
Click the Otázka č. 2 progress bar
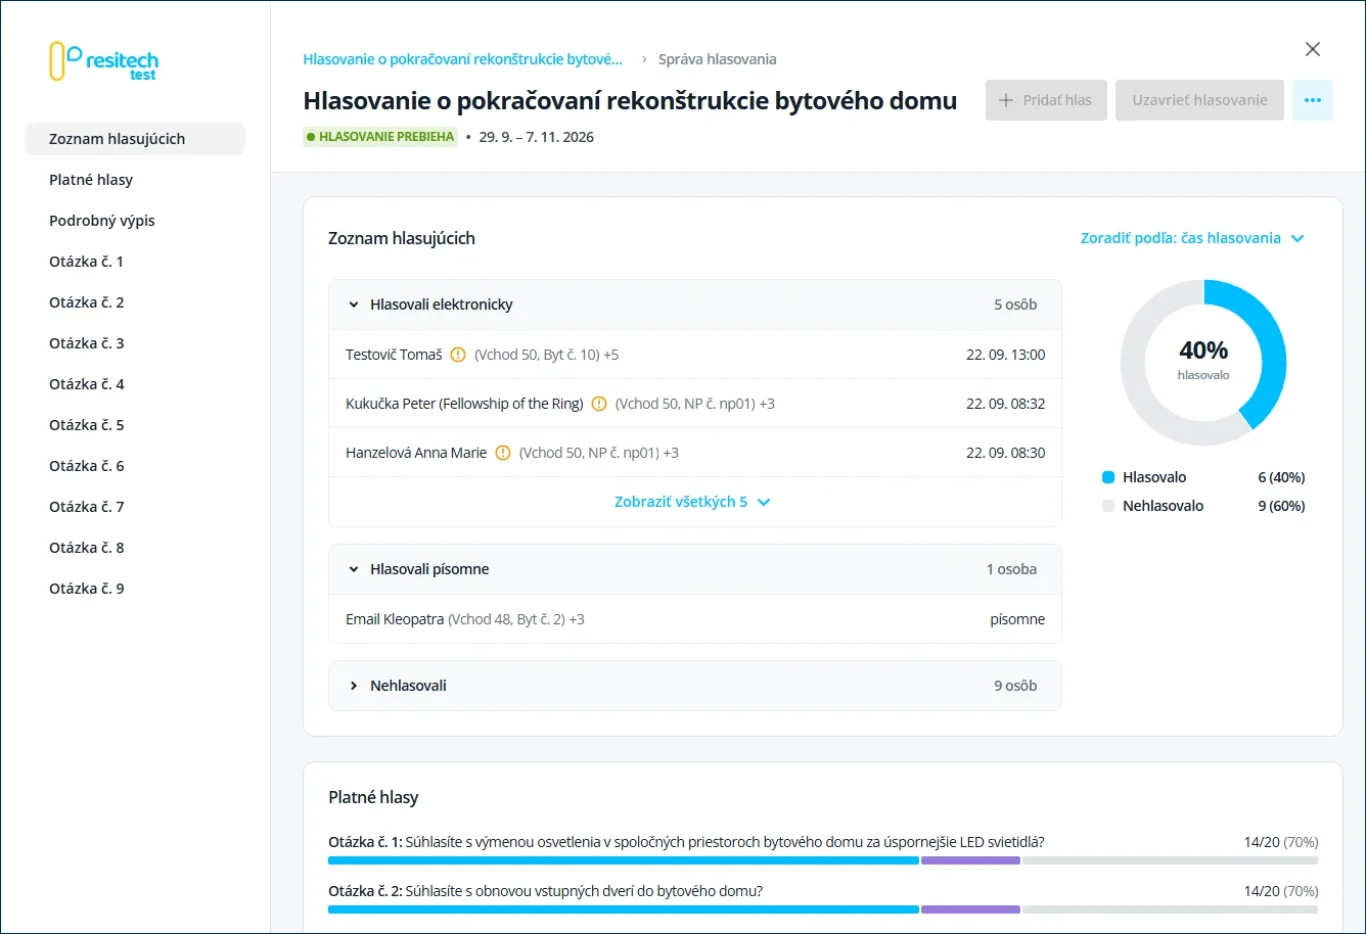point(823,909)
